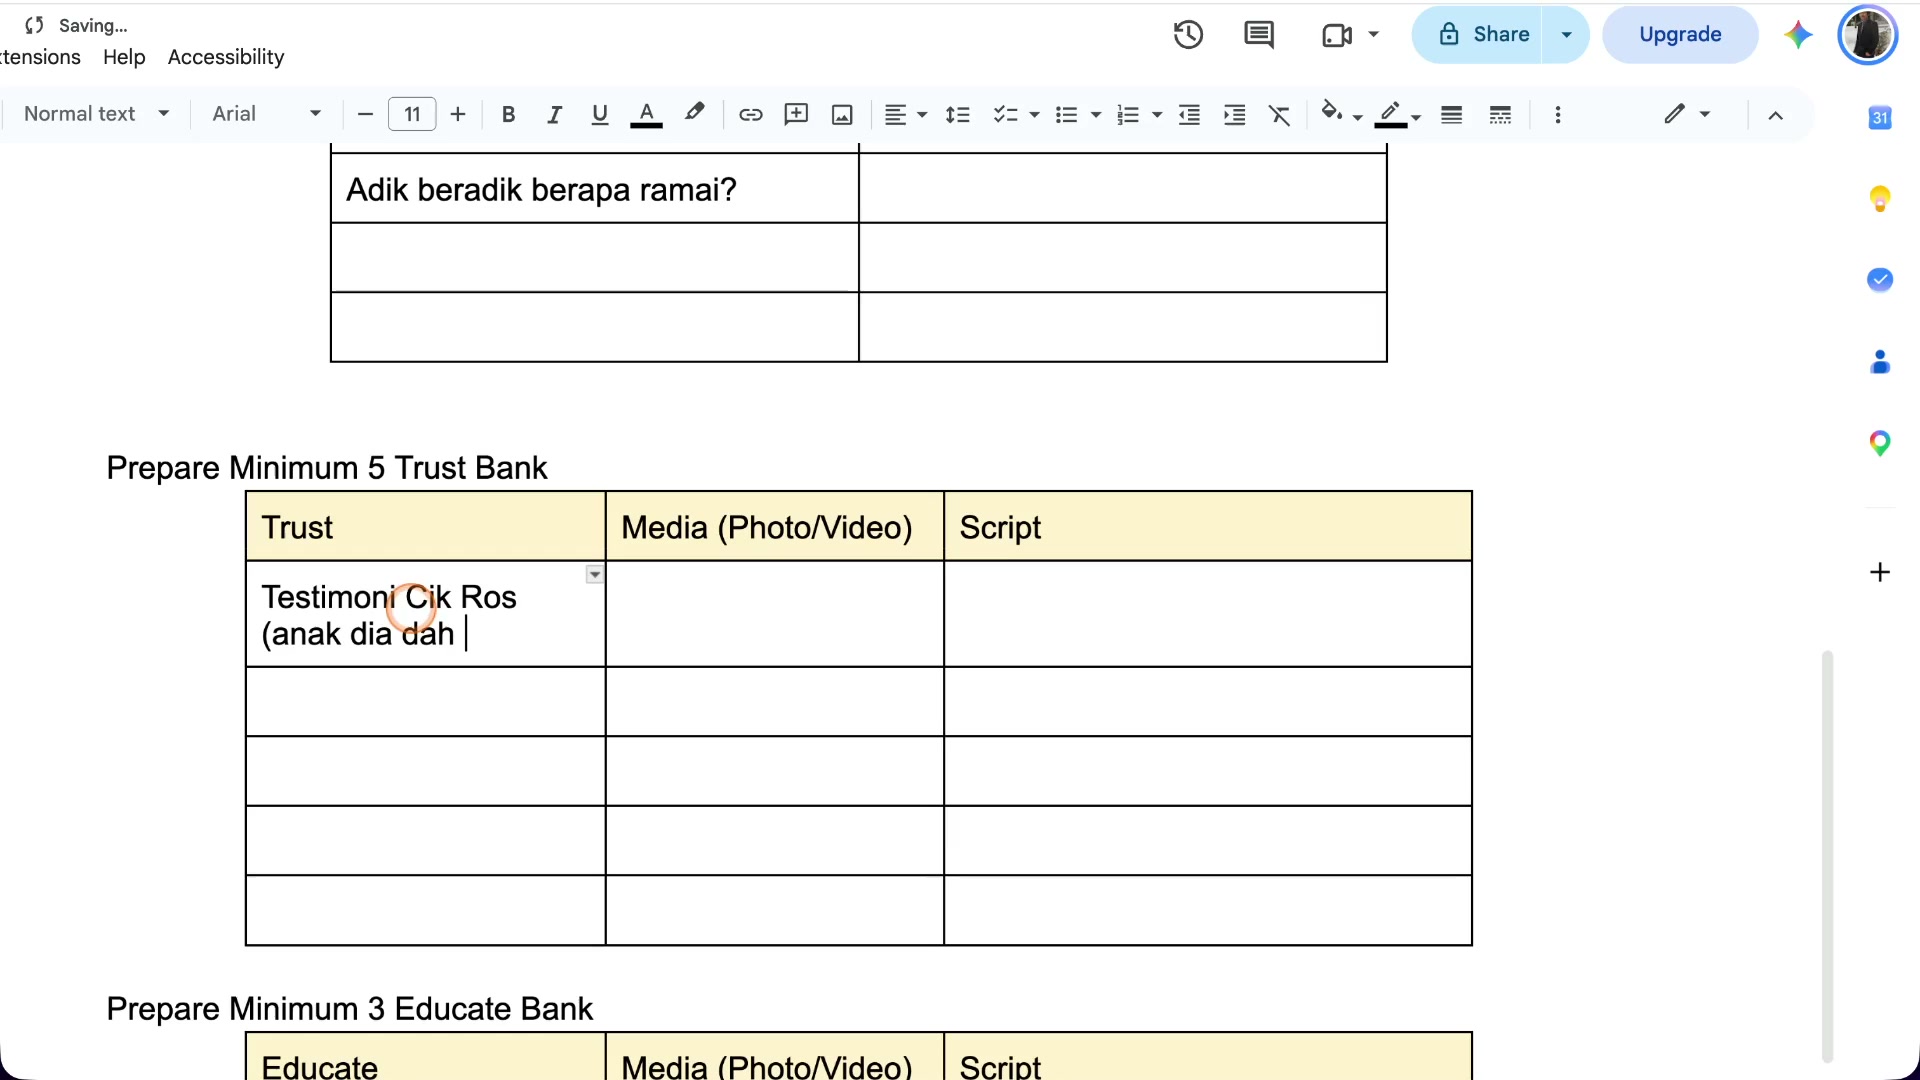Image resolution: width=1920 pixels, height=1080 pixels.
Task: Increase indent toolbar icon
Action: click(1235, 115)
